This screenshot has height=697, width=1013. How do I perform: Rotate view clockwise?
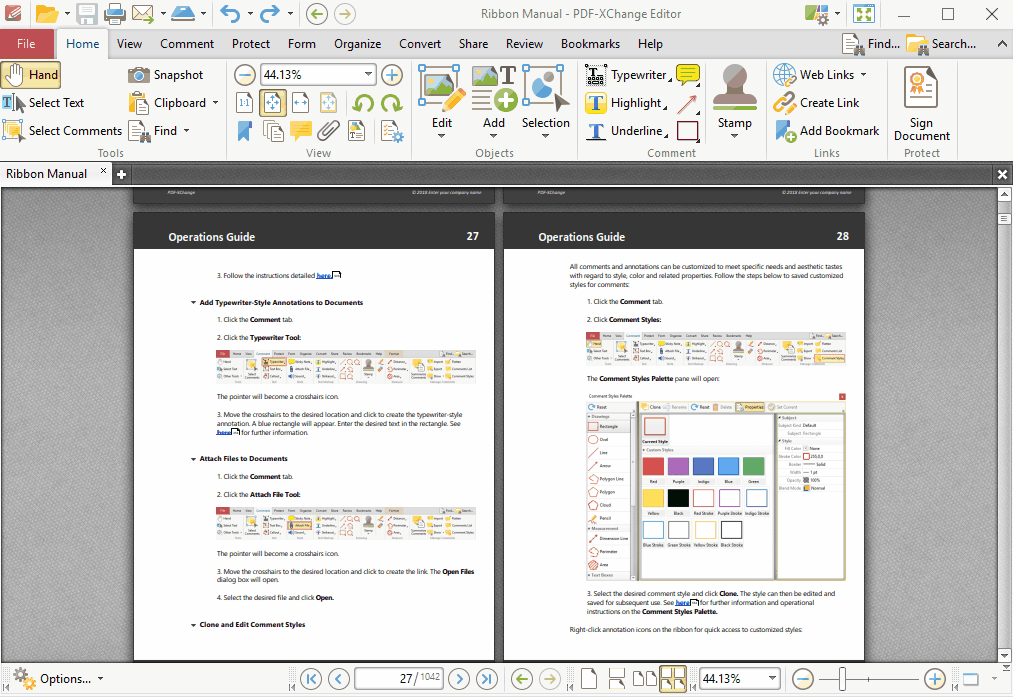point(392,103)
